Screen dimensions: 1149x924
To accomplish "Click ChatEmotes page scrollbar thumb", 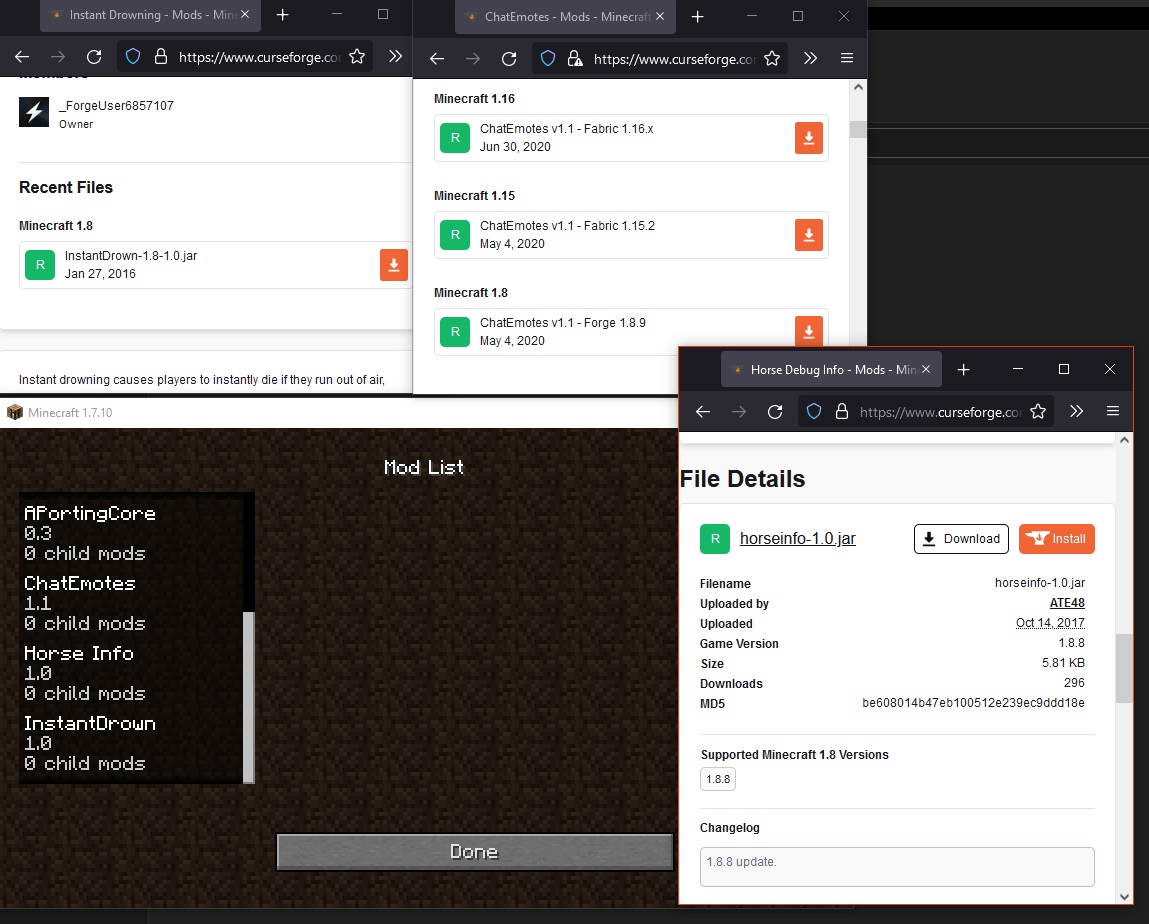I will point(858,130).
